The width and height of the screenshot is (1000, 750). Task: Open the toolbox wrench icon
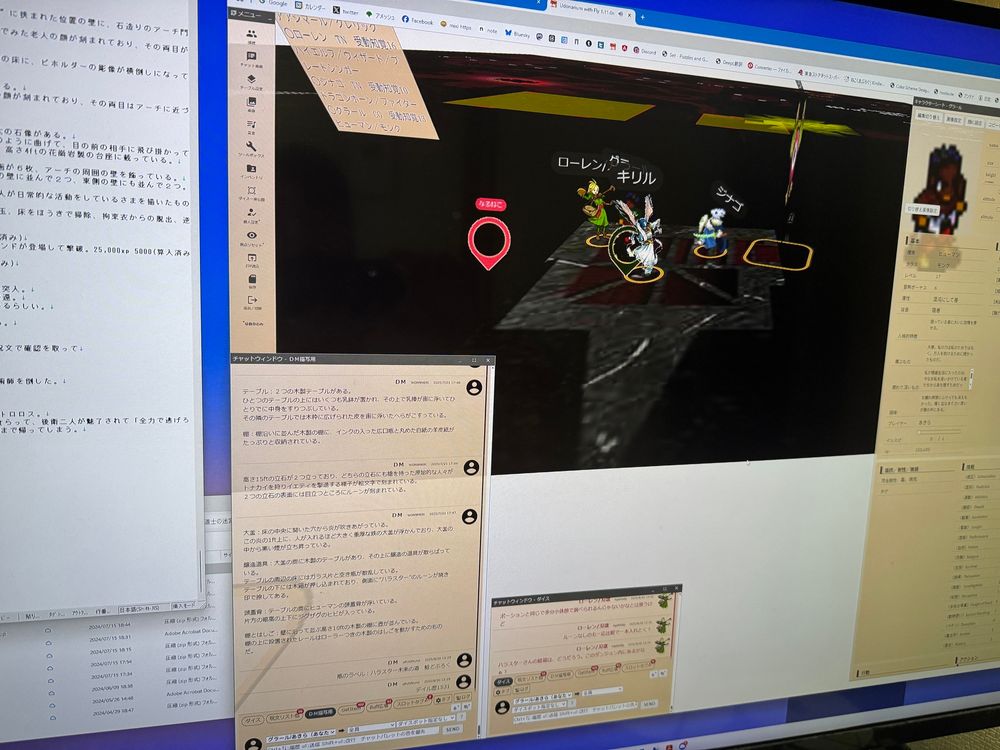(252, 147)
